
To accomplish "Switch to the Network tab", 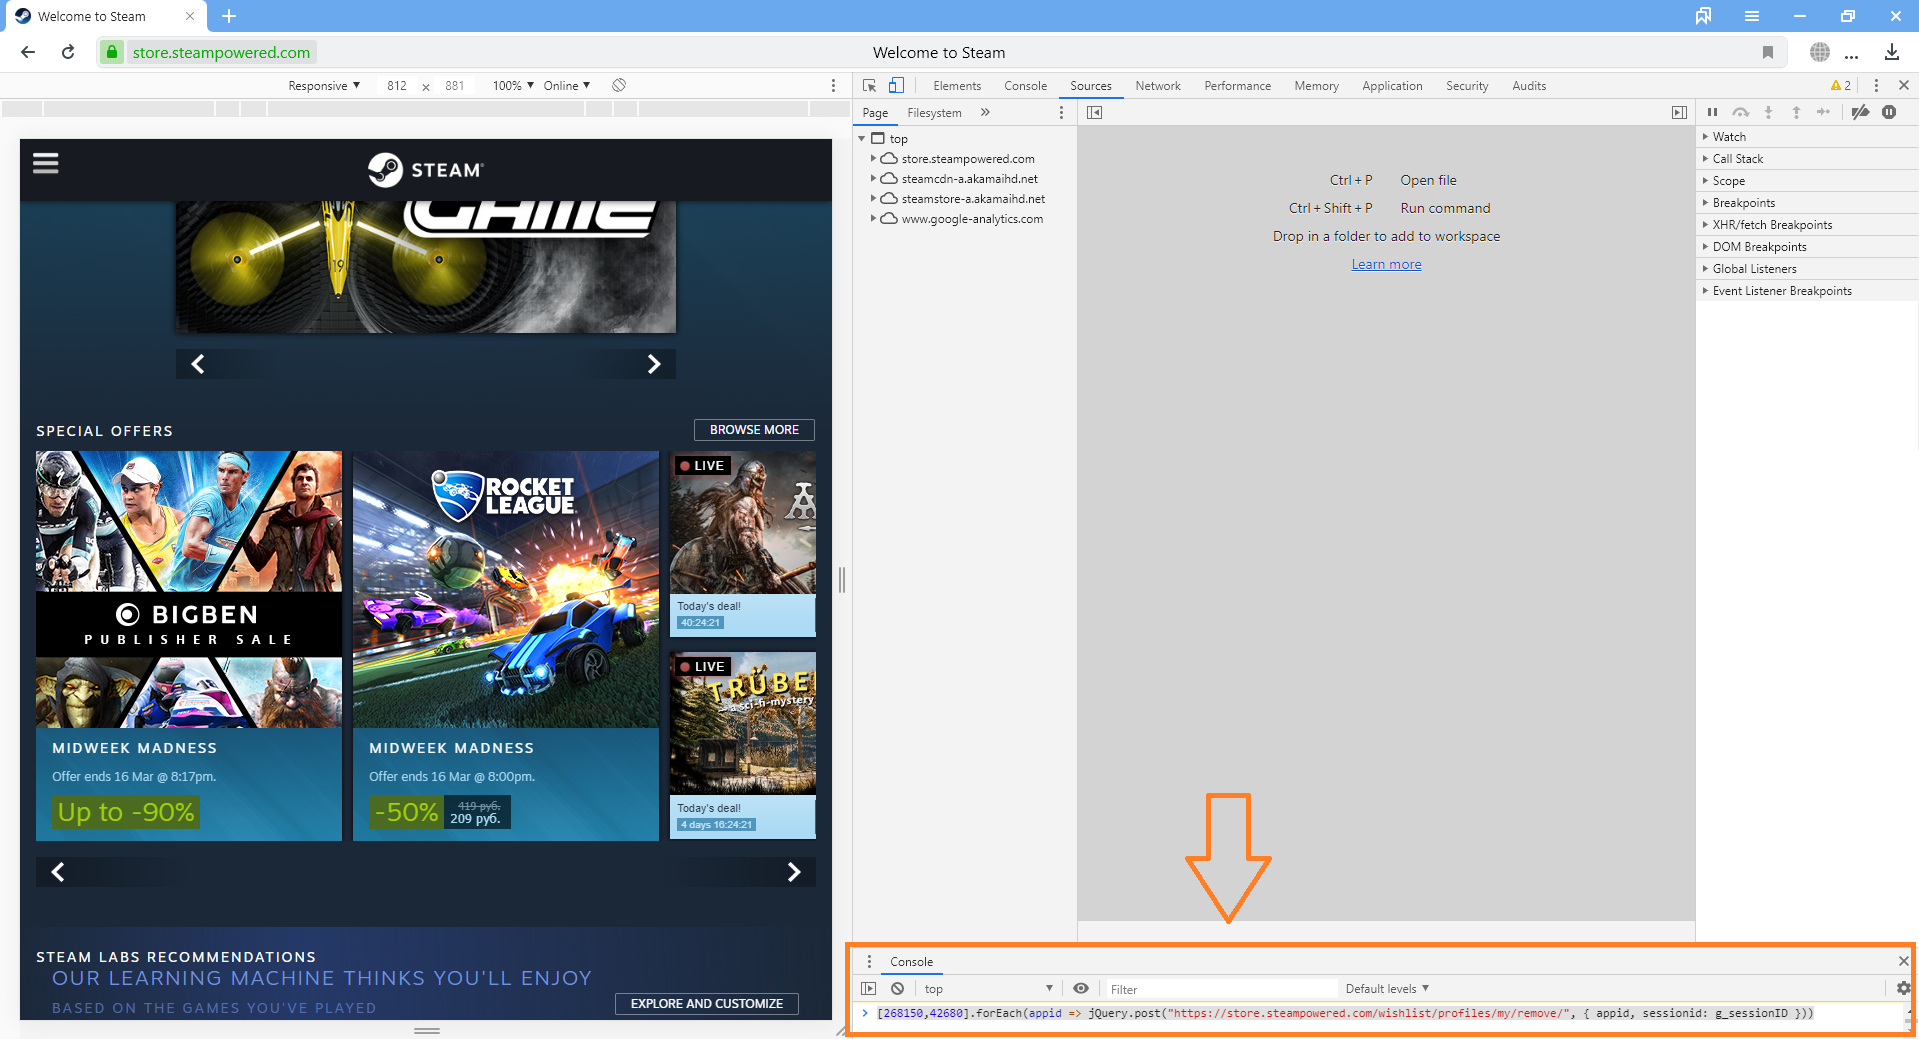I will point(1158,86).
